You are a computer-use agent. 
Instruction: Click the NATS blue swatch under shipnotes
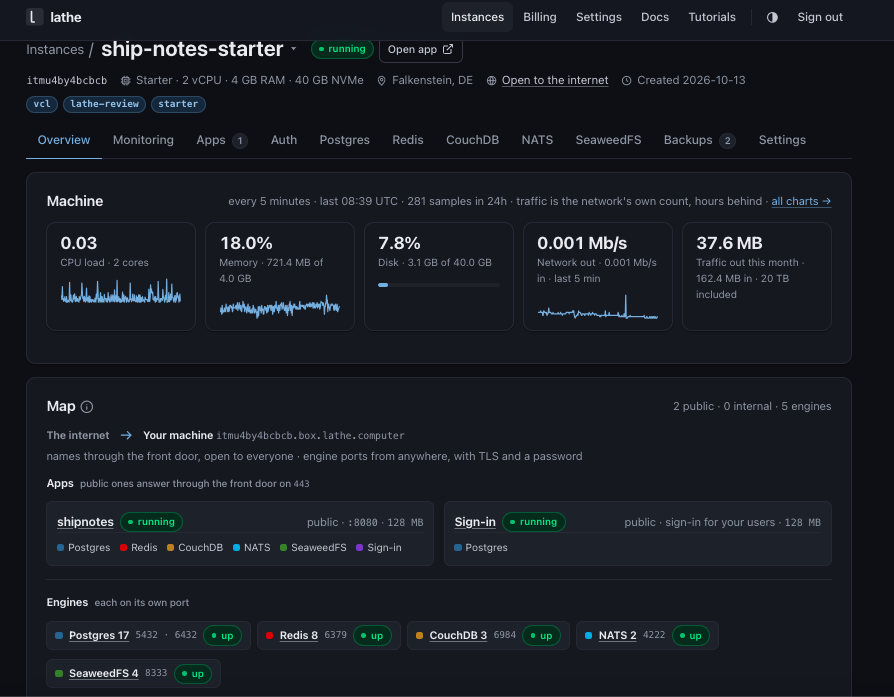(236, 548)
